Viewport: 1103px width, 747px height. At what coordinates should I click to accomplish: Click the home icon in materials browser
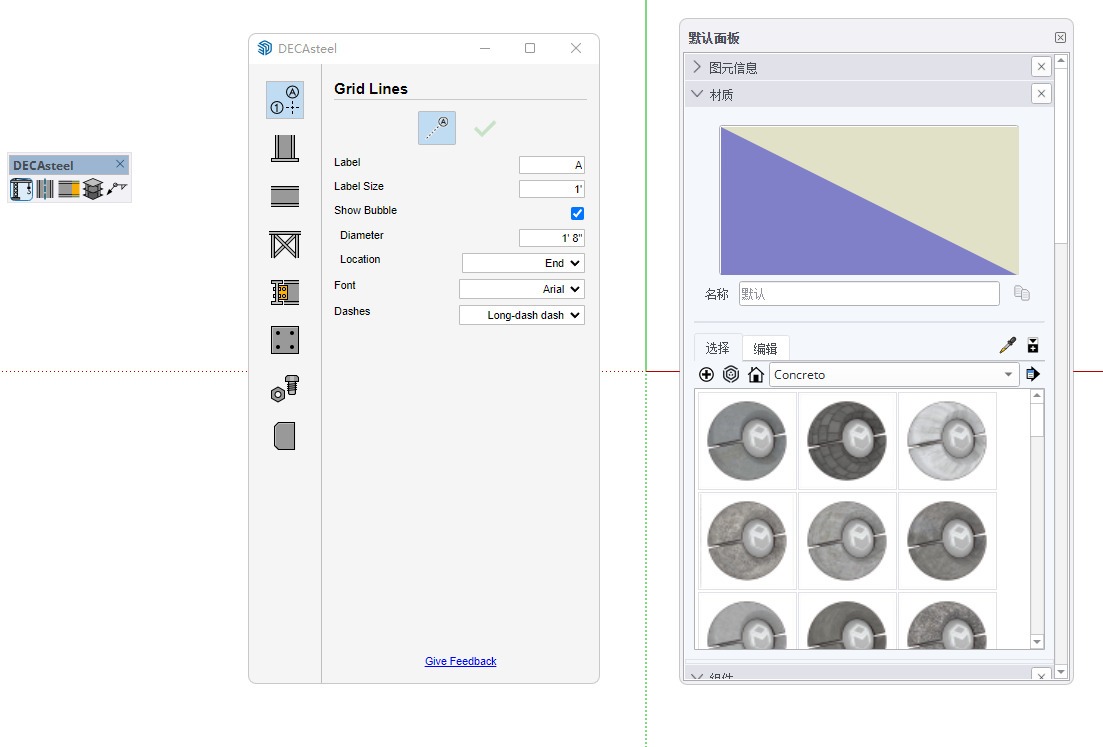pos(756,375)
